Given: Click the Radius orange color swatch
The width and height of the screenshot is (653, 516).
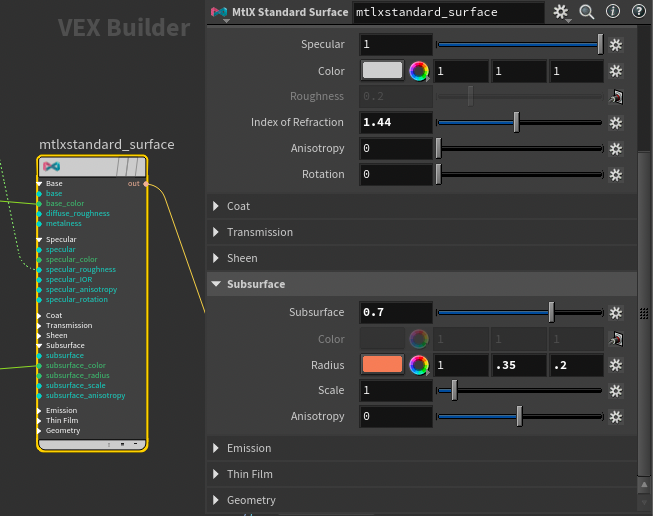Looking at the screenshot, I should (x=382, y=364).
